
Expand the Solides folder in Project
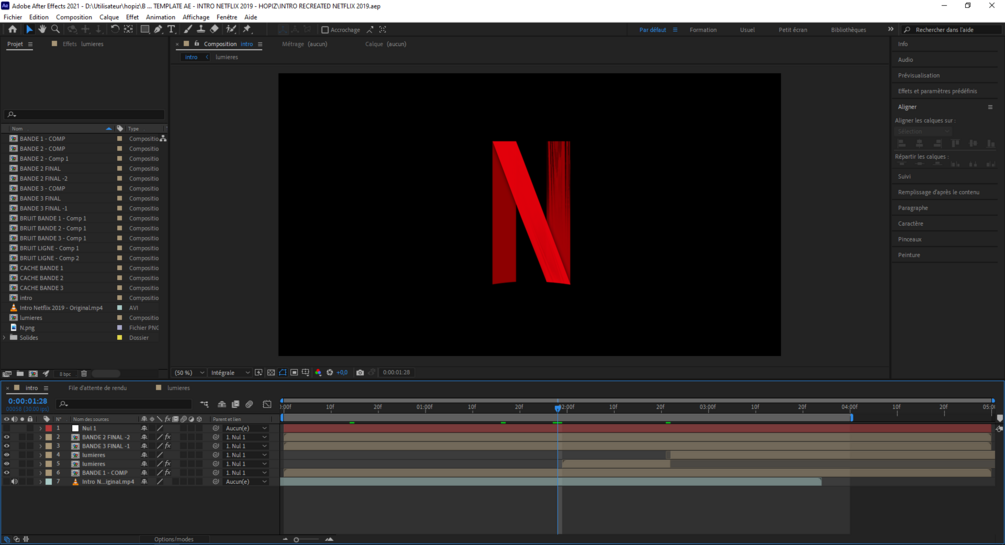point(5,338)
